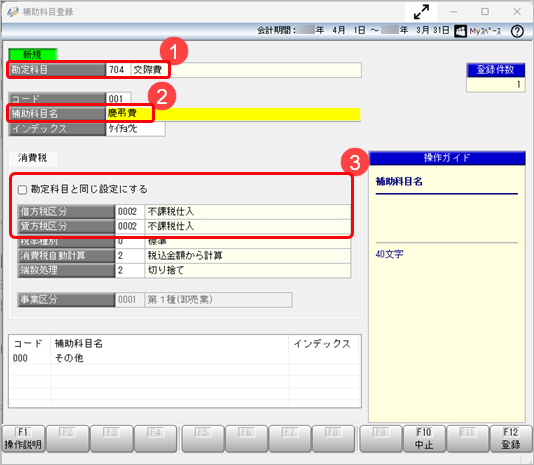Click 切り捨て value text
The width and height of the screenshot is (534, 465).
tap(166, 270)
